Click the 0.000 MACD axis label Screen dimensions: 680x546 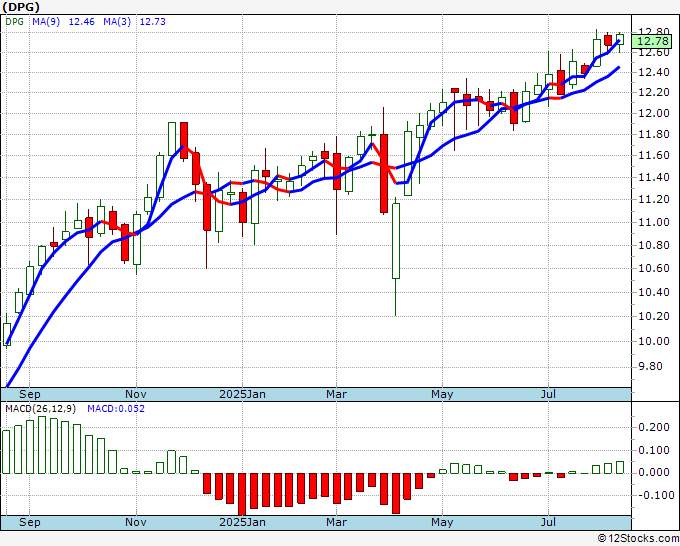point(654,472)
